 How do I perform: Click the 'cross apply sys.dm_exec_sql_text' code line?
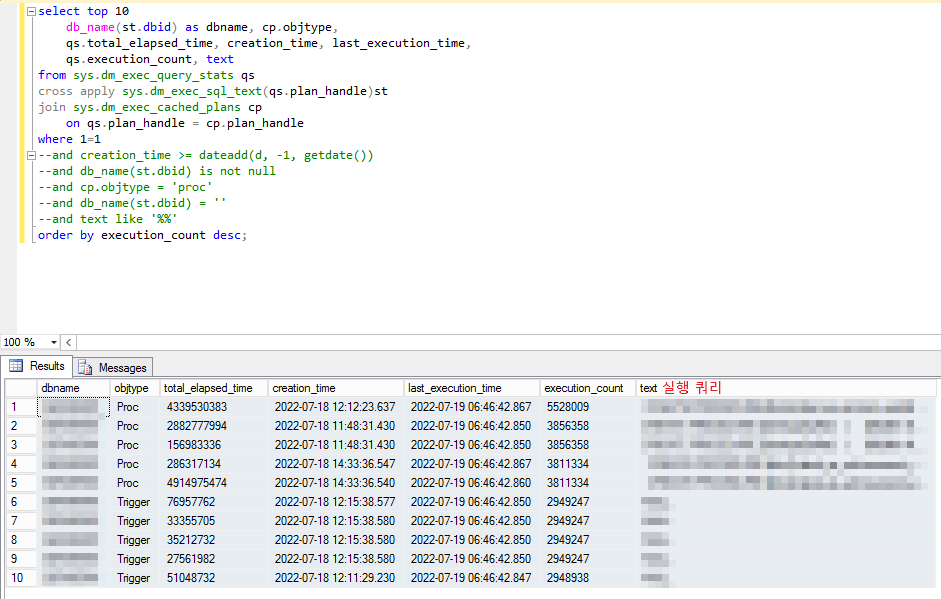pos(212,91)
